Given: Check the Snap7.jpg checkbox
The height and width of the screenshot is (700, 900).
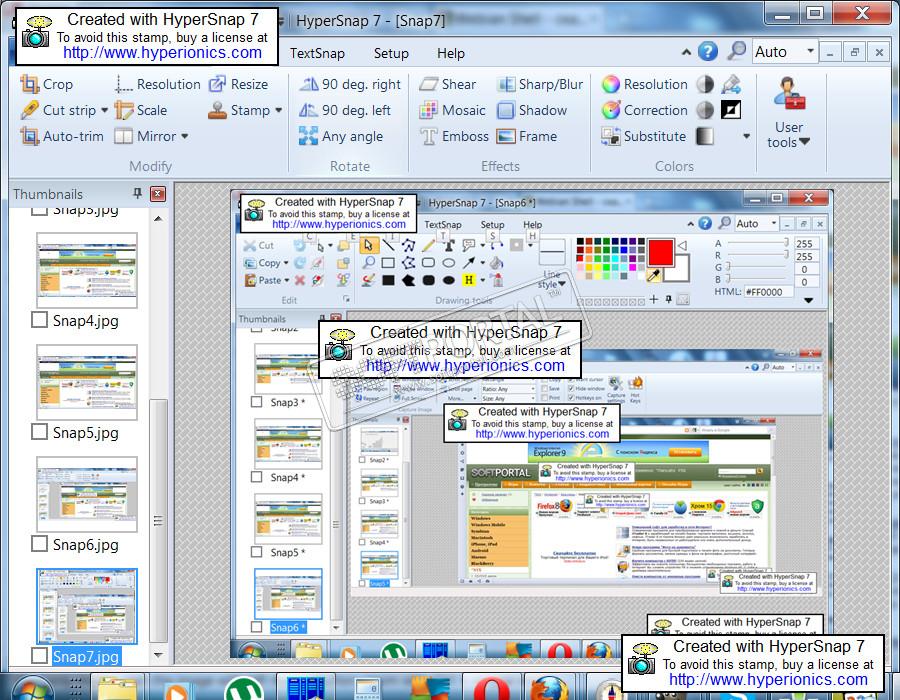Looking at the screenshot, I should tap(39, 655).
